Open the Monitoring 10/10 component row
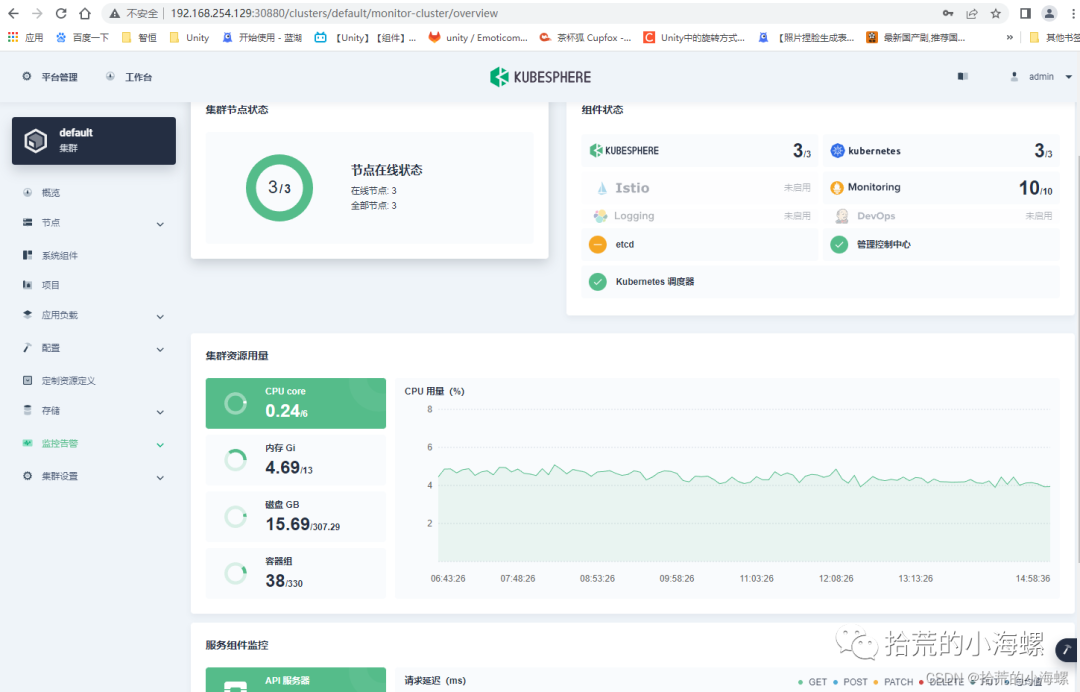 (x=941, y=187)
